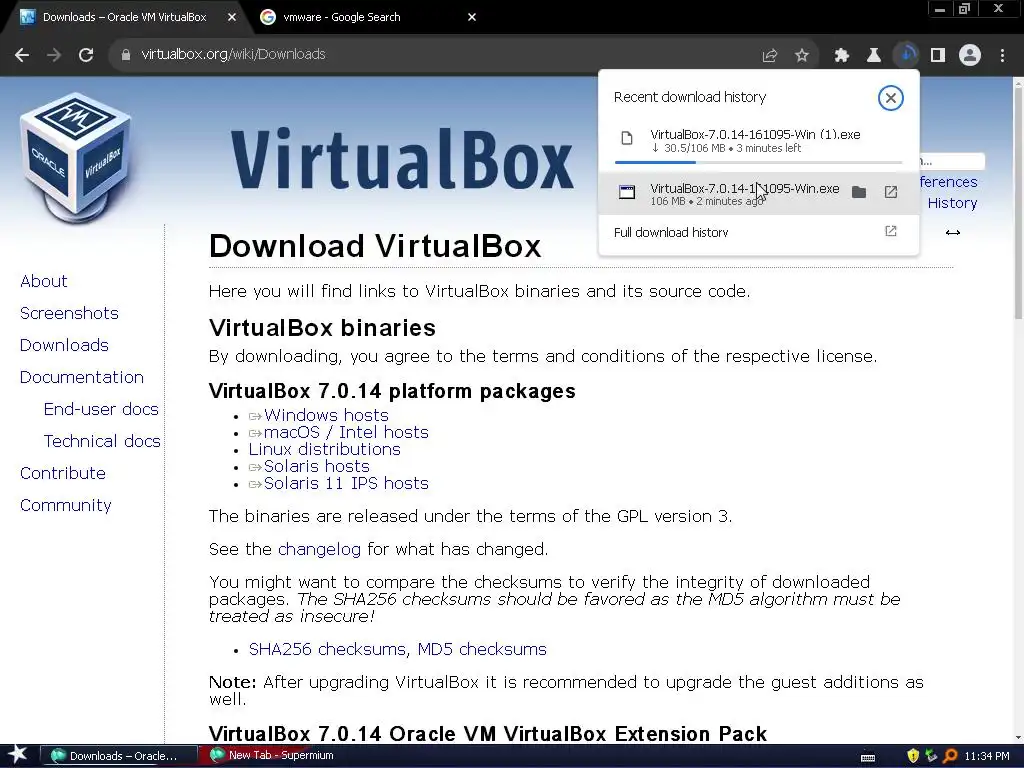The height and width of the screenshot is (768, 1024).
Task: Open the Community sidebar link
Action: point(66,505)
